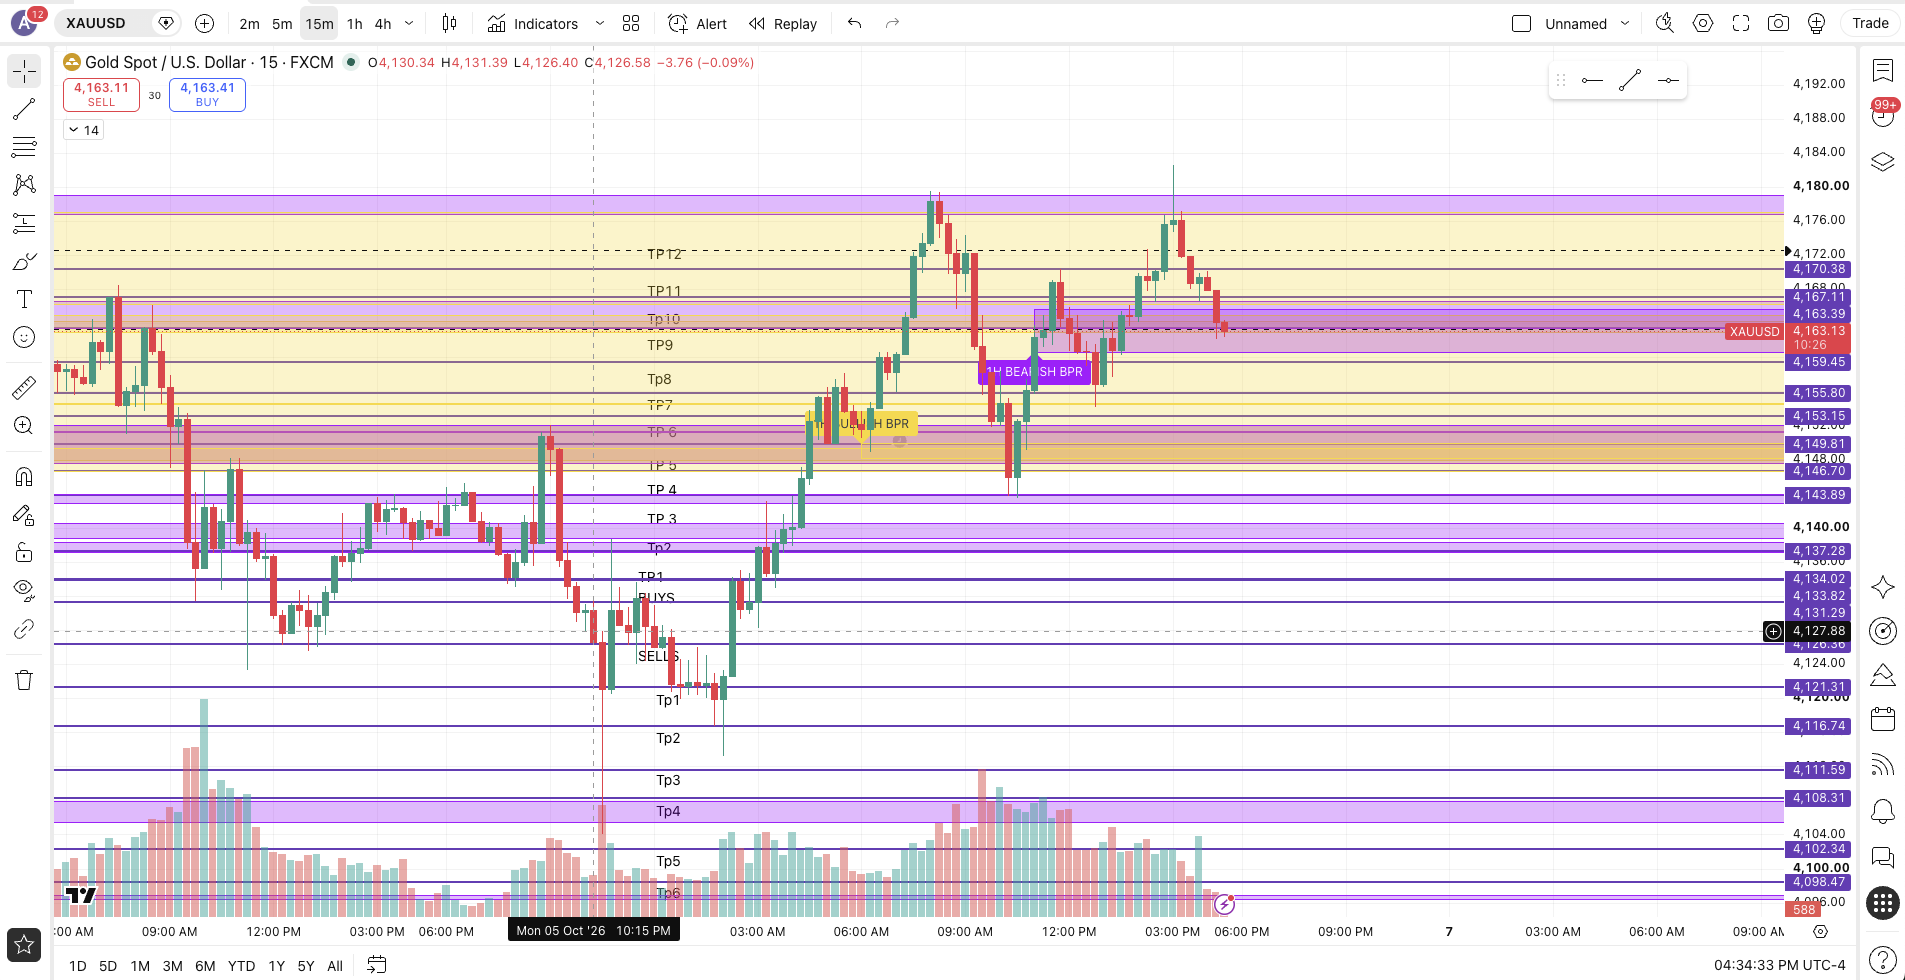Select the brush drawing tool
Viewport: 1905px width, 980px height.
pyautogui.click(x=24, y=261)
